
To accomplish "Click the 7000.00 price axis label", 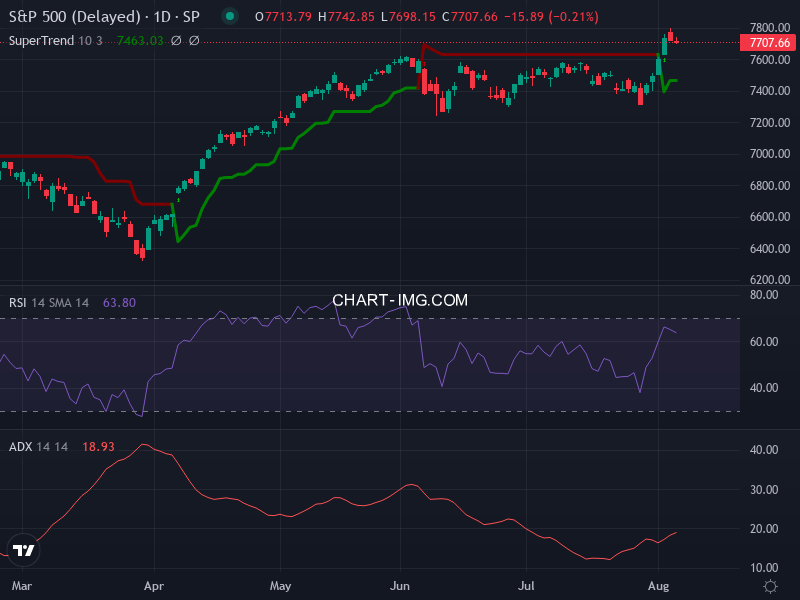I will (x=769, y=154).
